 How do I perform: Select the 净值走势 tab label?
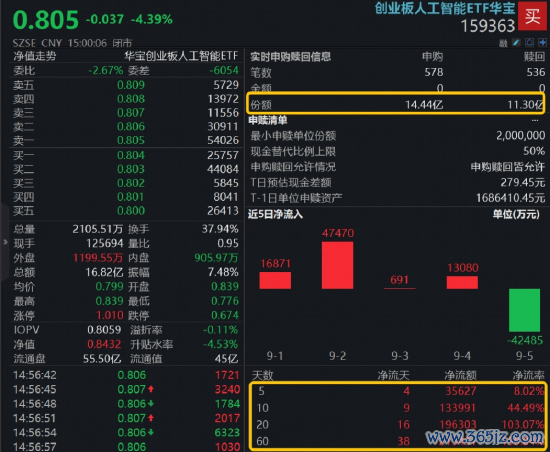click(x=35, y=56)
